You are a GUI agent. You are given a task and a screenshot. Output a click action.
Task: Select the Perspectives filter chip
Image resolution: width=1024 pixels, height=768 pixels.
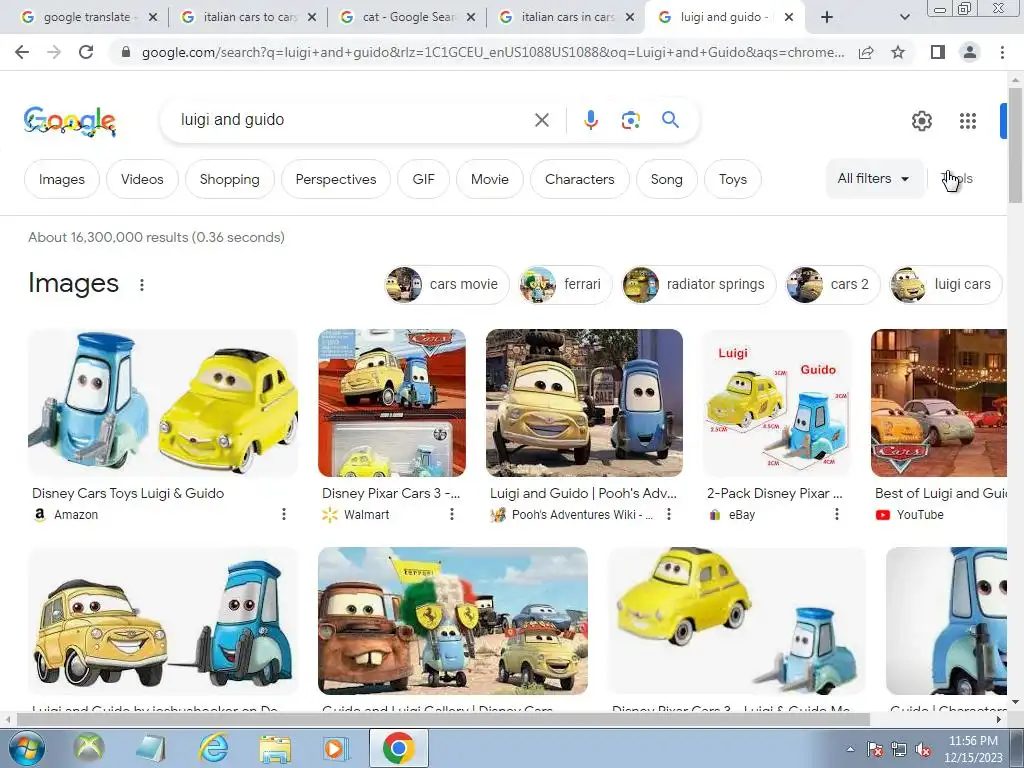[x=336, y=179]
